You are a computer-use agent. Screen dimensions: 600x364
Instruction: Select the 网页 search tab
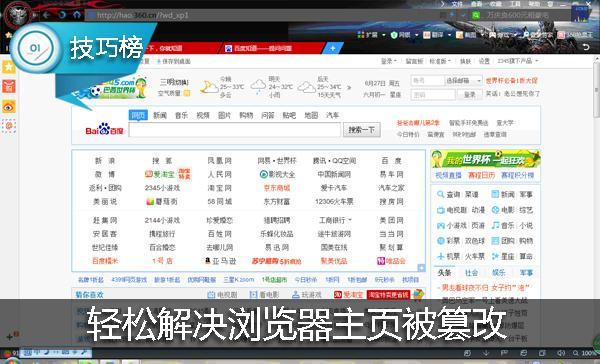click(138, 115)
